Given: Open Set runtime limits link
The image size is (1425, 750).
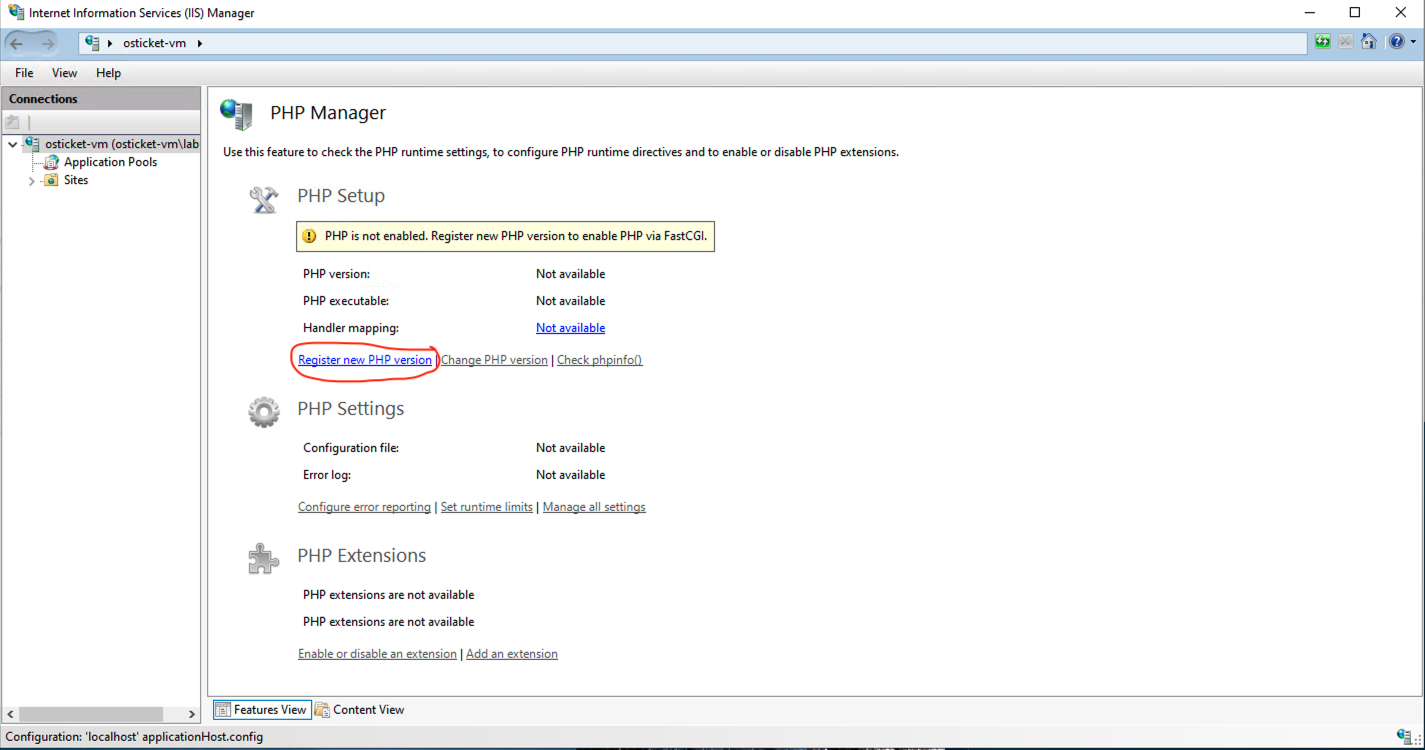Looking at the screenshot, I should pyautogui.click(x=487, y=507).
